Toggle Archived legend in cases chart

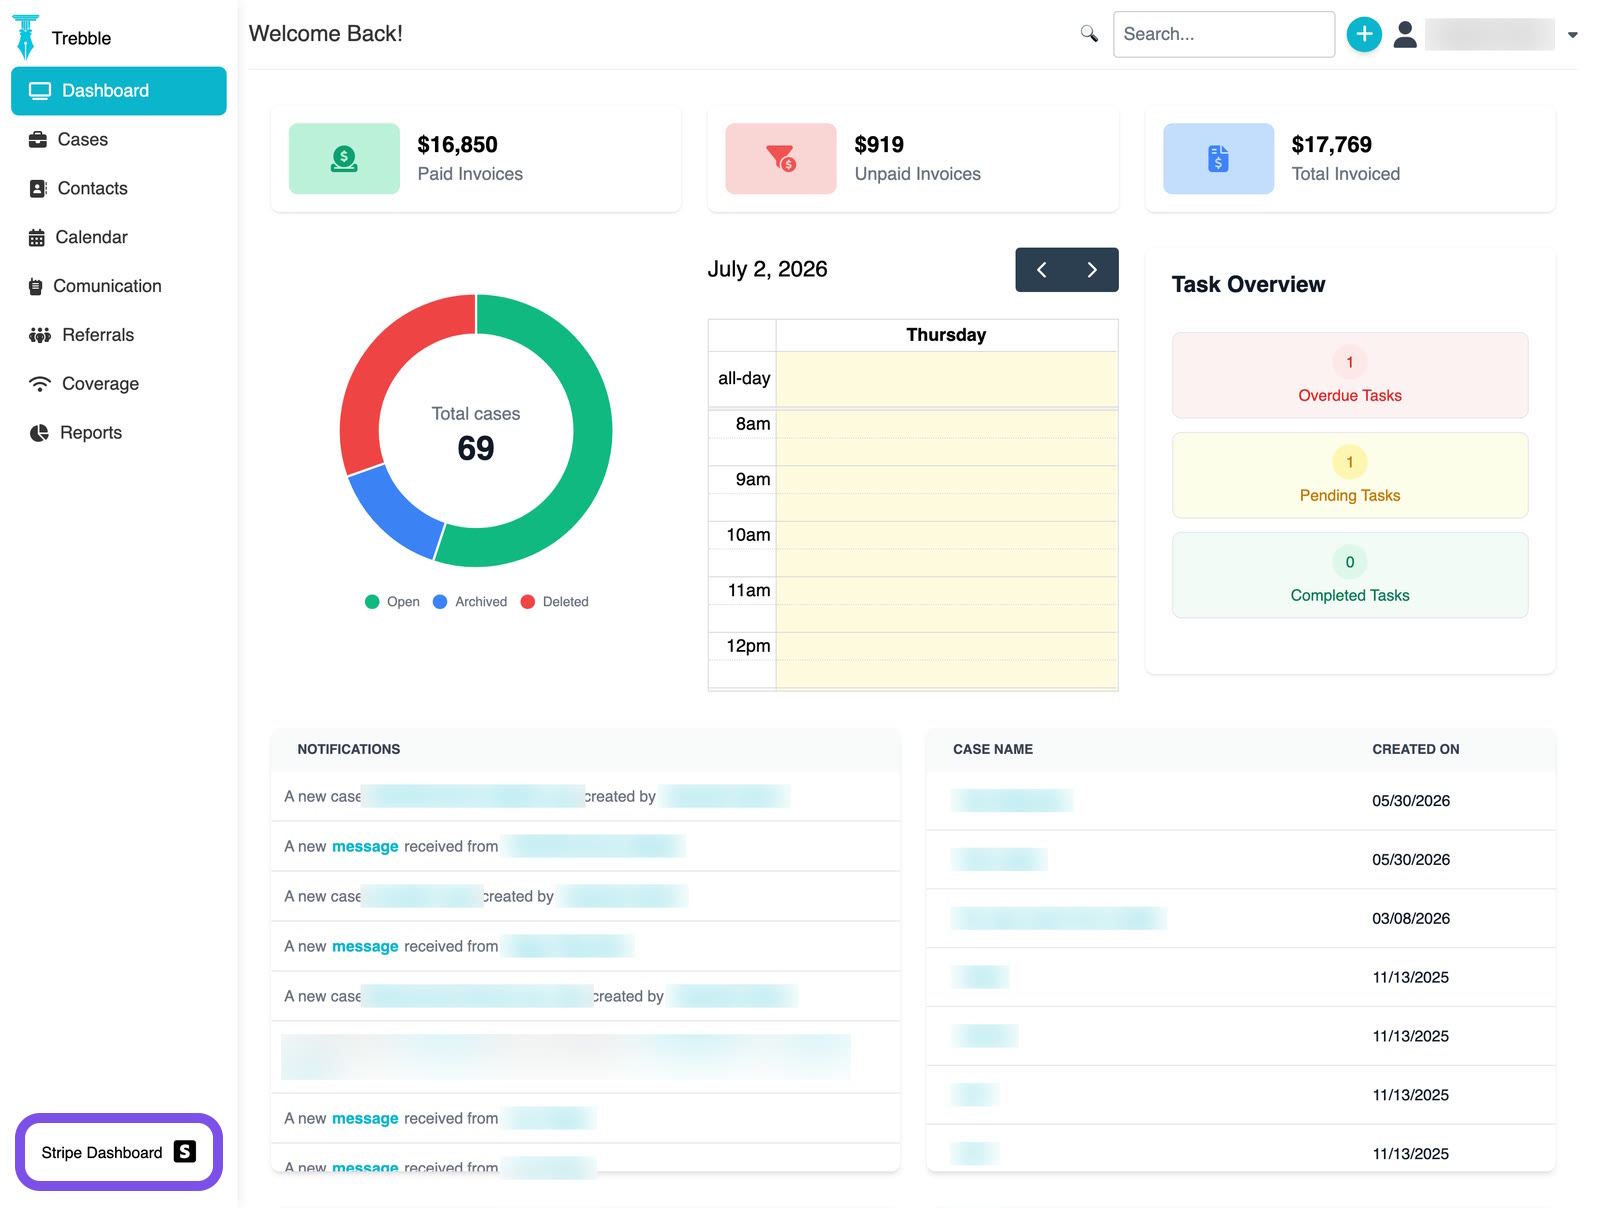(470, 602)
